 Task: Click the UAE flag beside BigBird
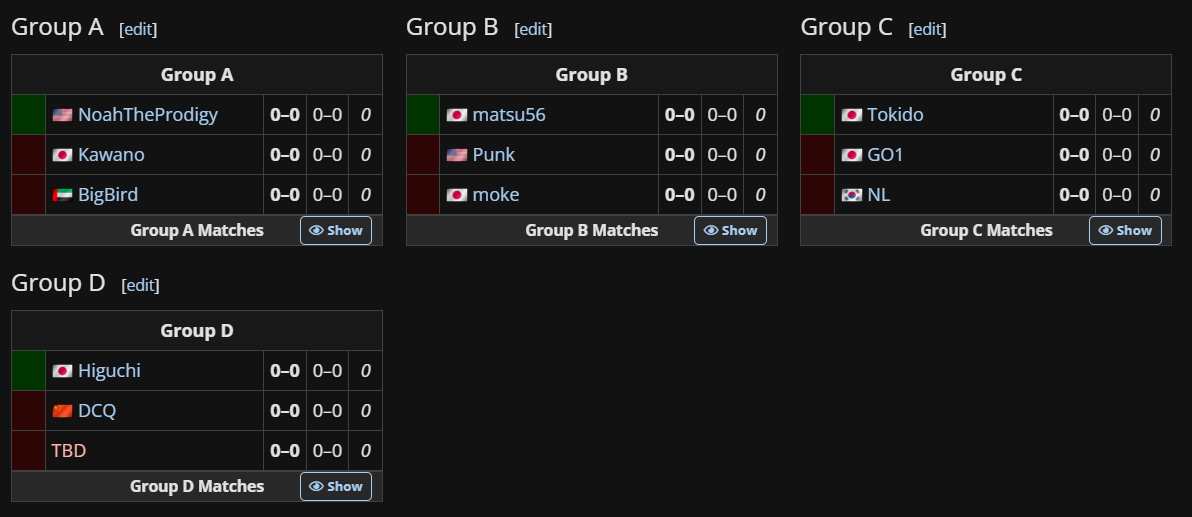click(62, 195)
